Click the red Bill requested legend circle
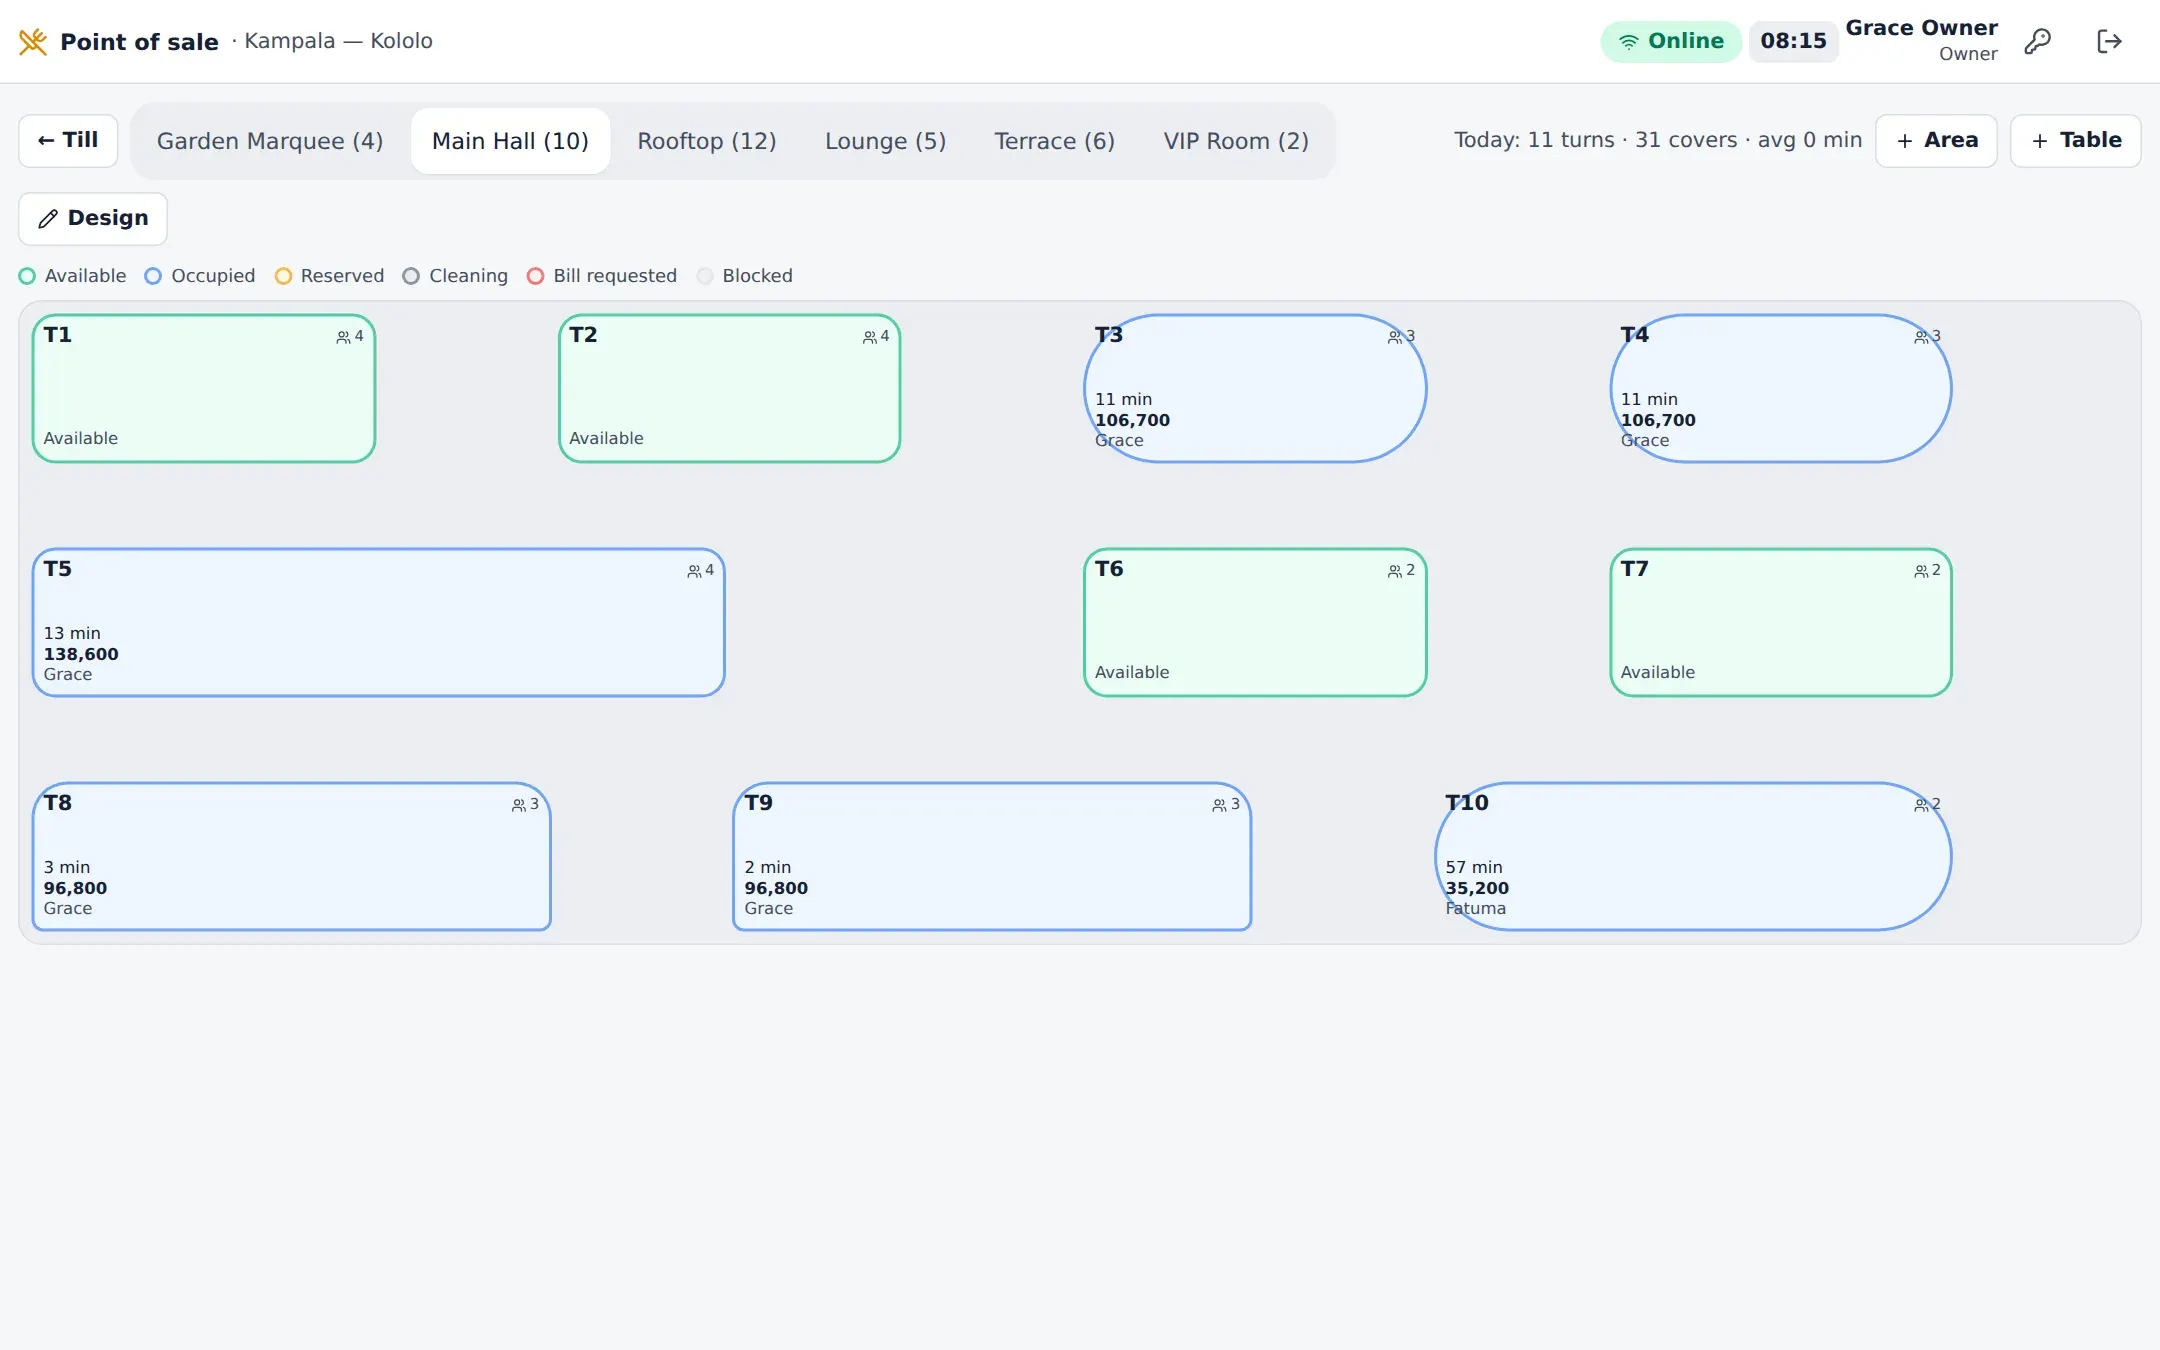 tap(536, 276)
